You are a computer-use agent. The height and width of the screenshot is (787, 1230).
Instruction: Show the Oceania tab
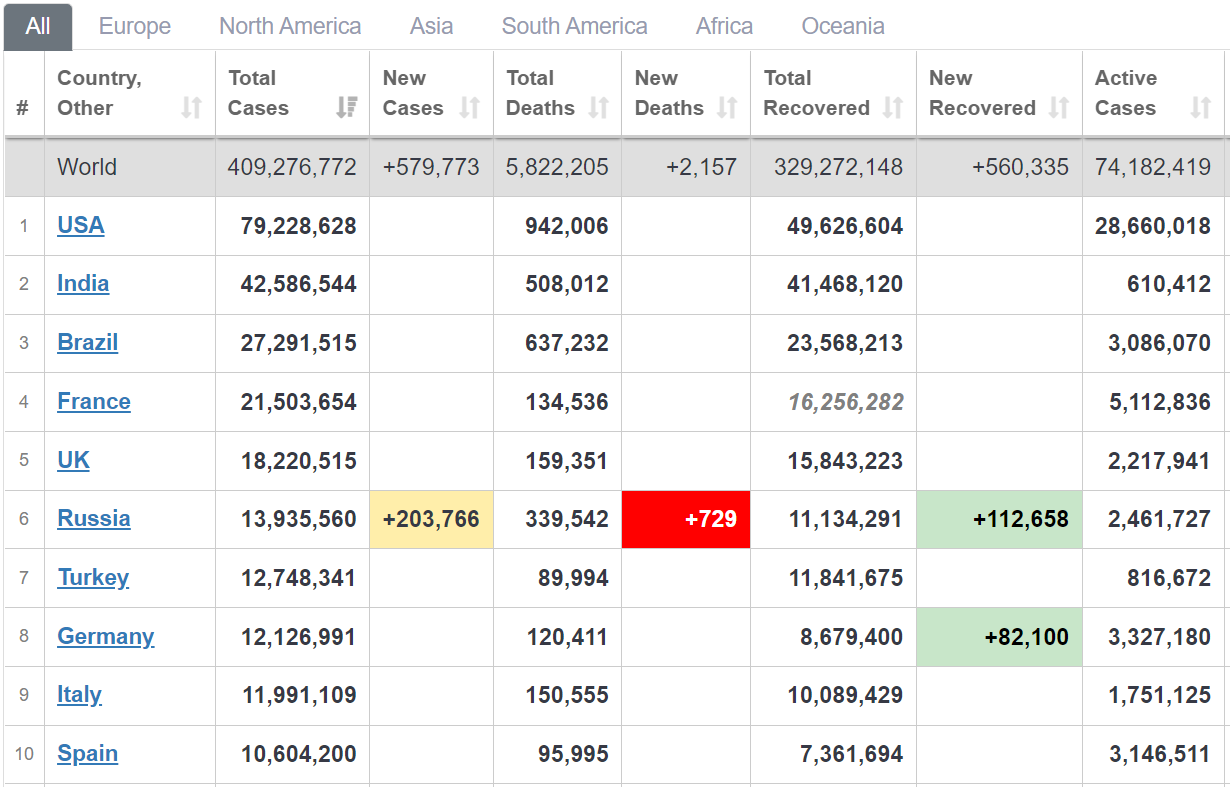coord(843,27)
